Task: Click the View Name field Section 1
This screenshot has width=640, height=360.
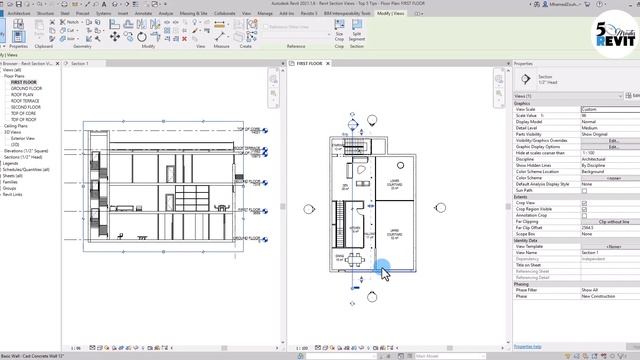Action: point(611,253)
